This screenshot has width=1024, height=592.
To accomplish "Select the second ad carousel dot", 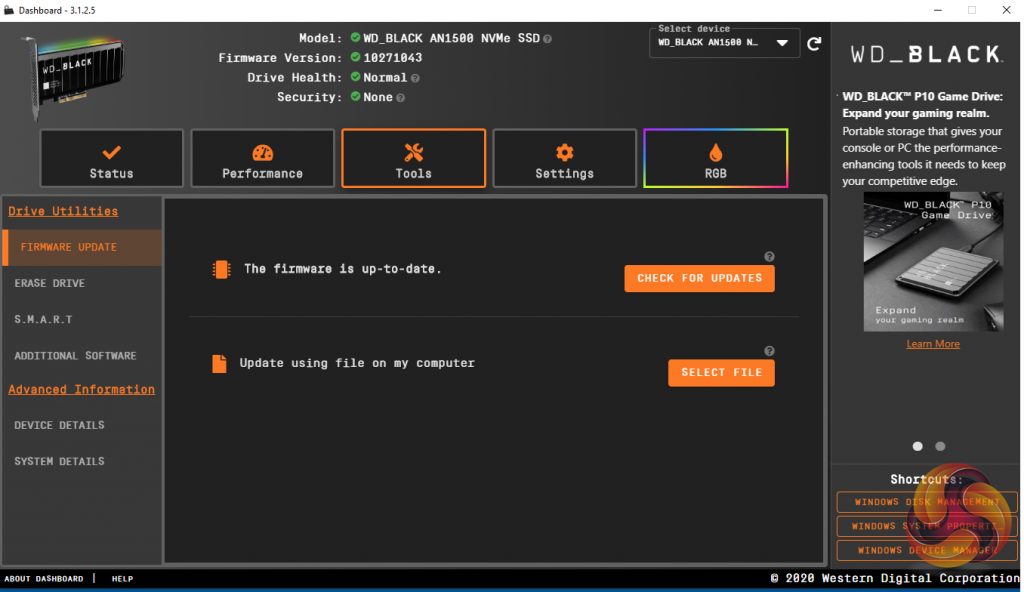I will click(x=940, y=446).
